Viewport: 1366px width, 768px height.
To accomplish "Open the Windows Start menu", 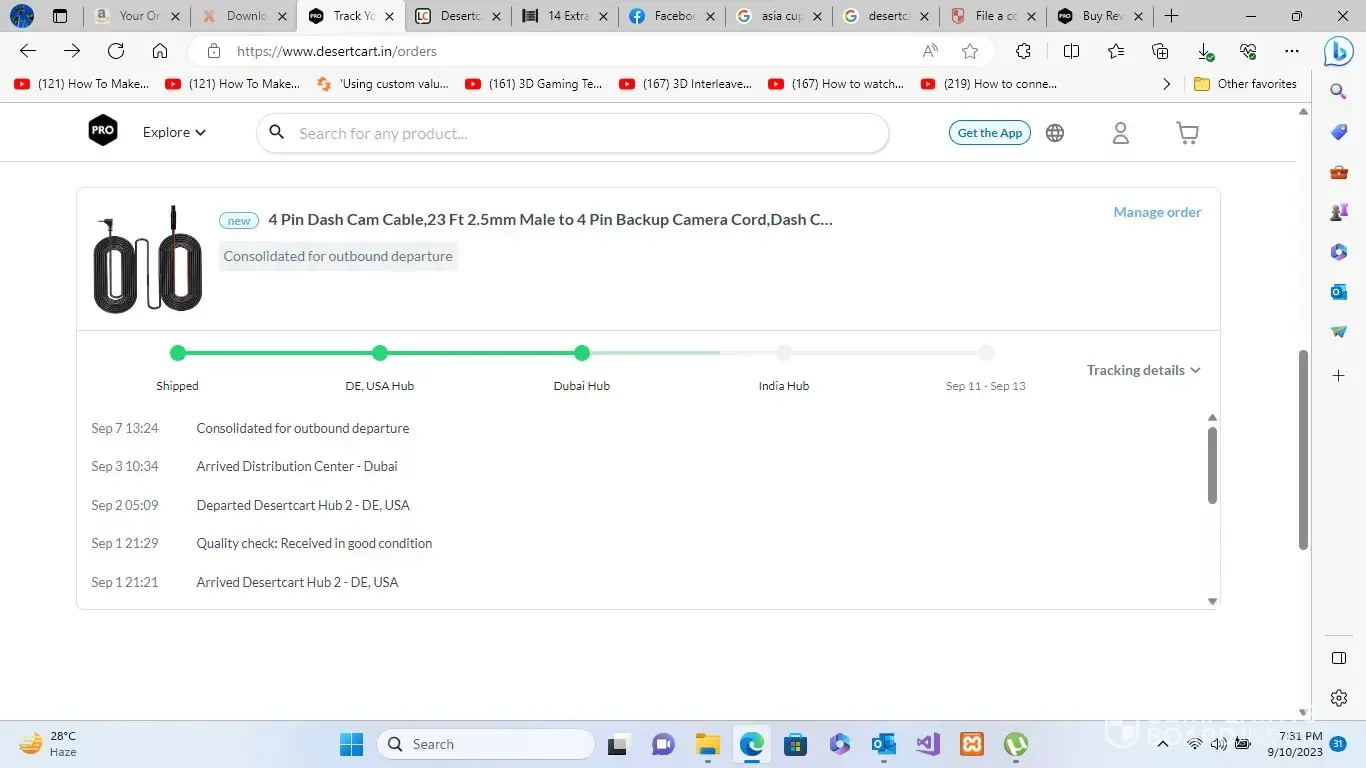I will 351,744.
